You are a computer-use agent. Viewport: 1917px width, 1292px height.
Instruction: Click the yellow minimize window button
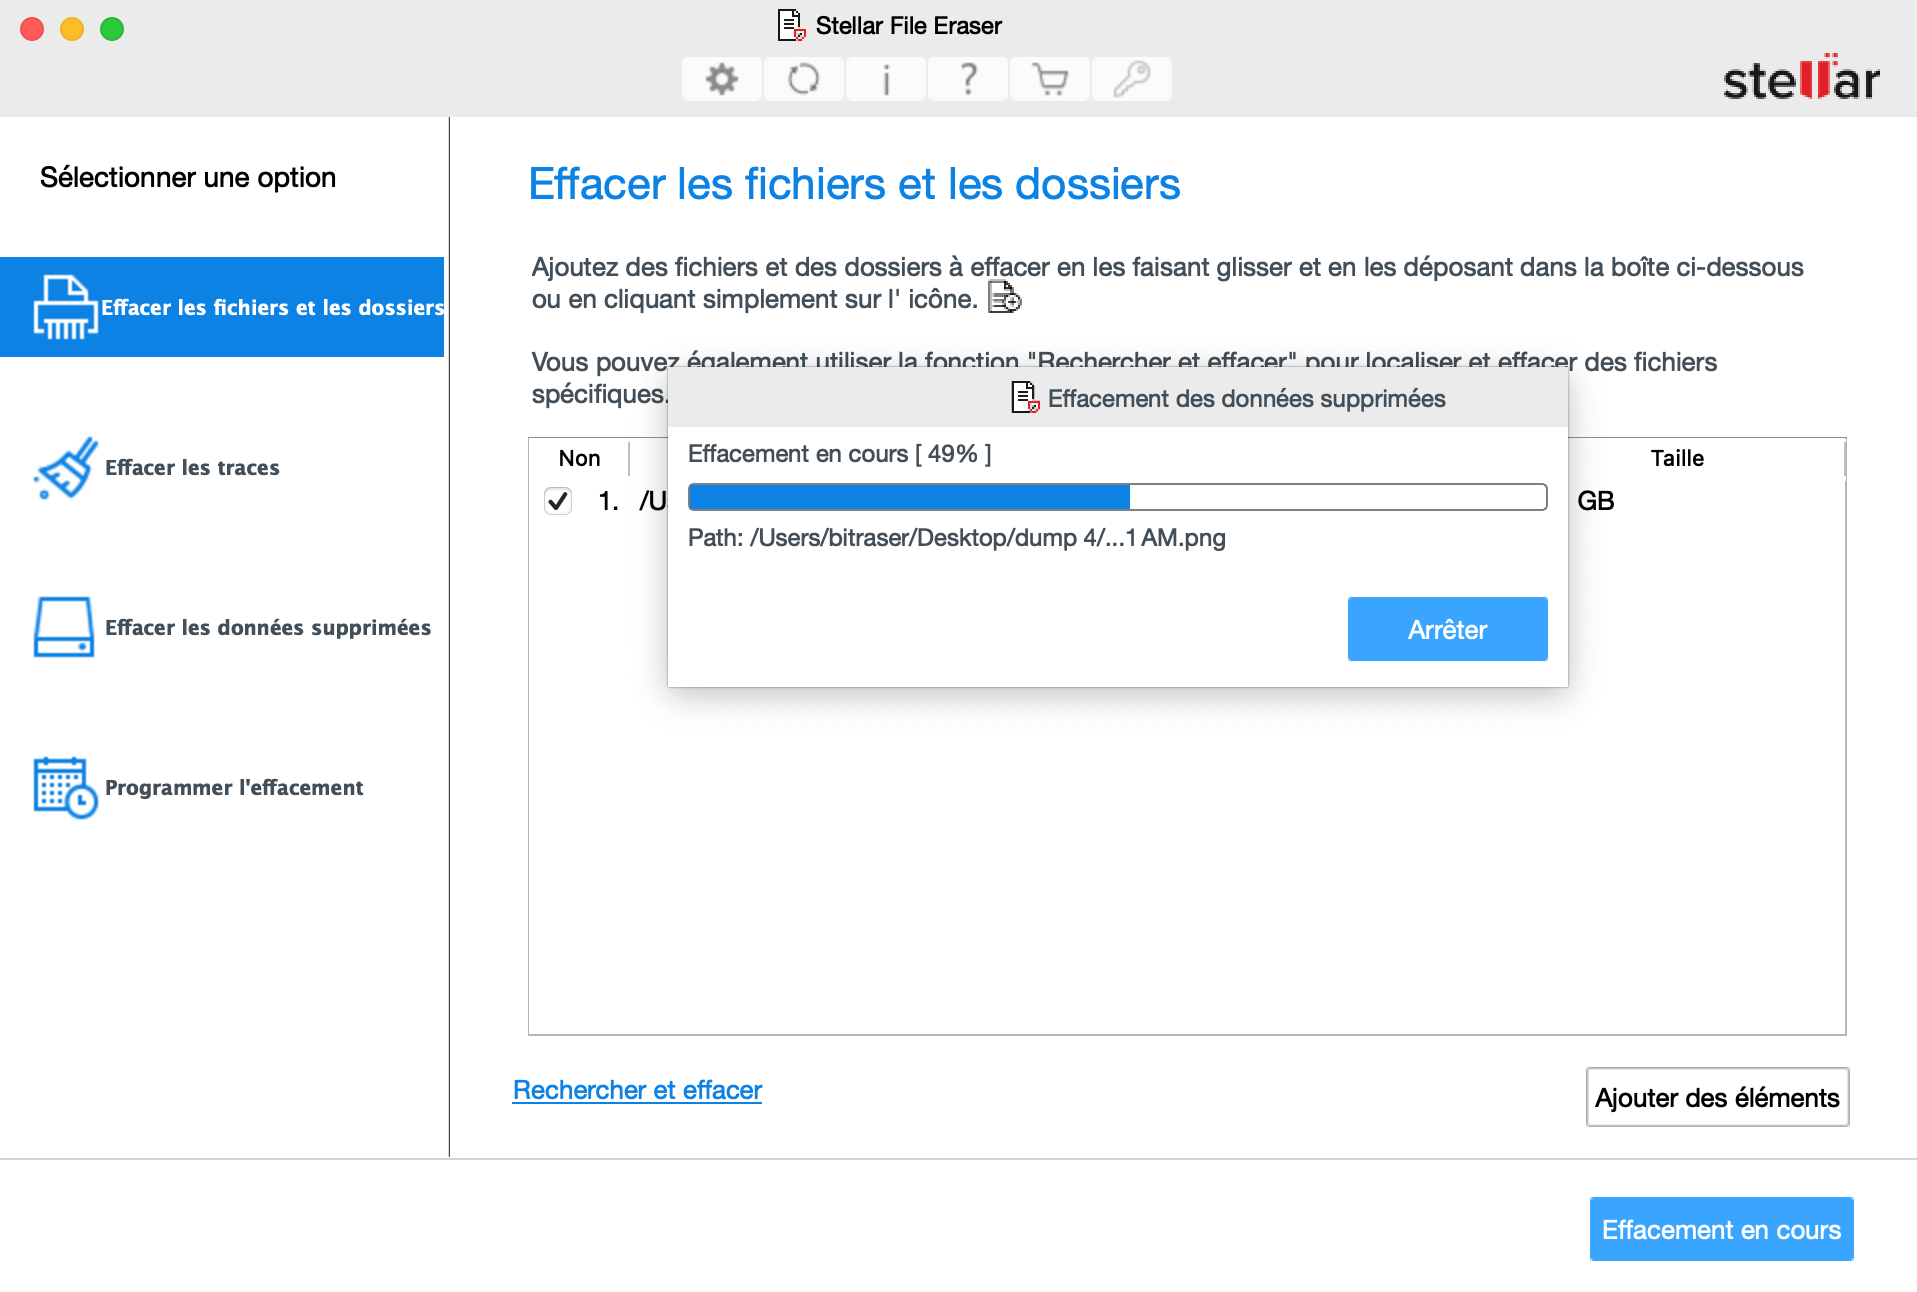tap(72, 29)
